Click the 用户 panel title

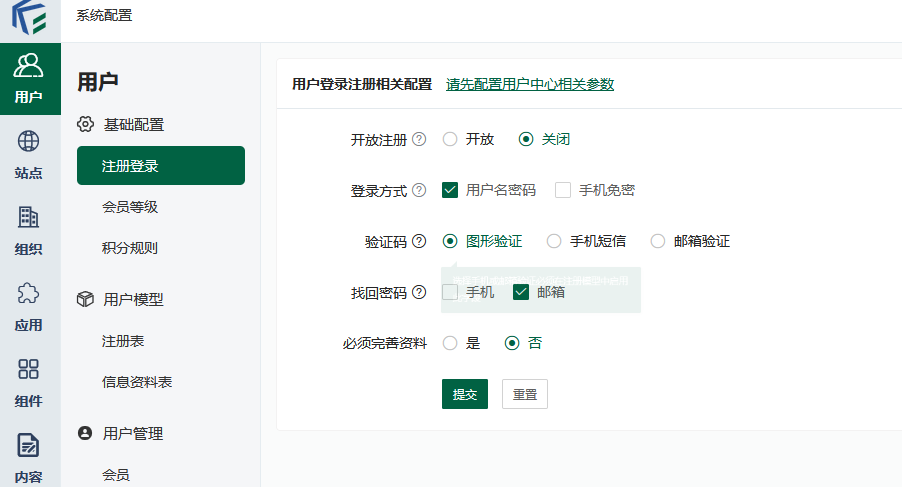click(x=98, y=82)
